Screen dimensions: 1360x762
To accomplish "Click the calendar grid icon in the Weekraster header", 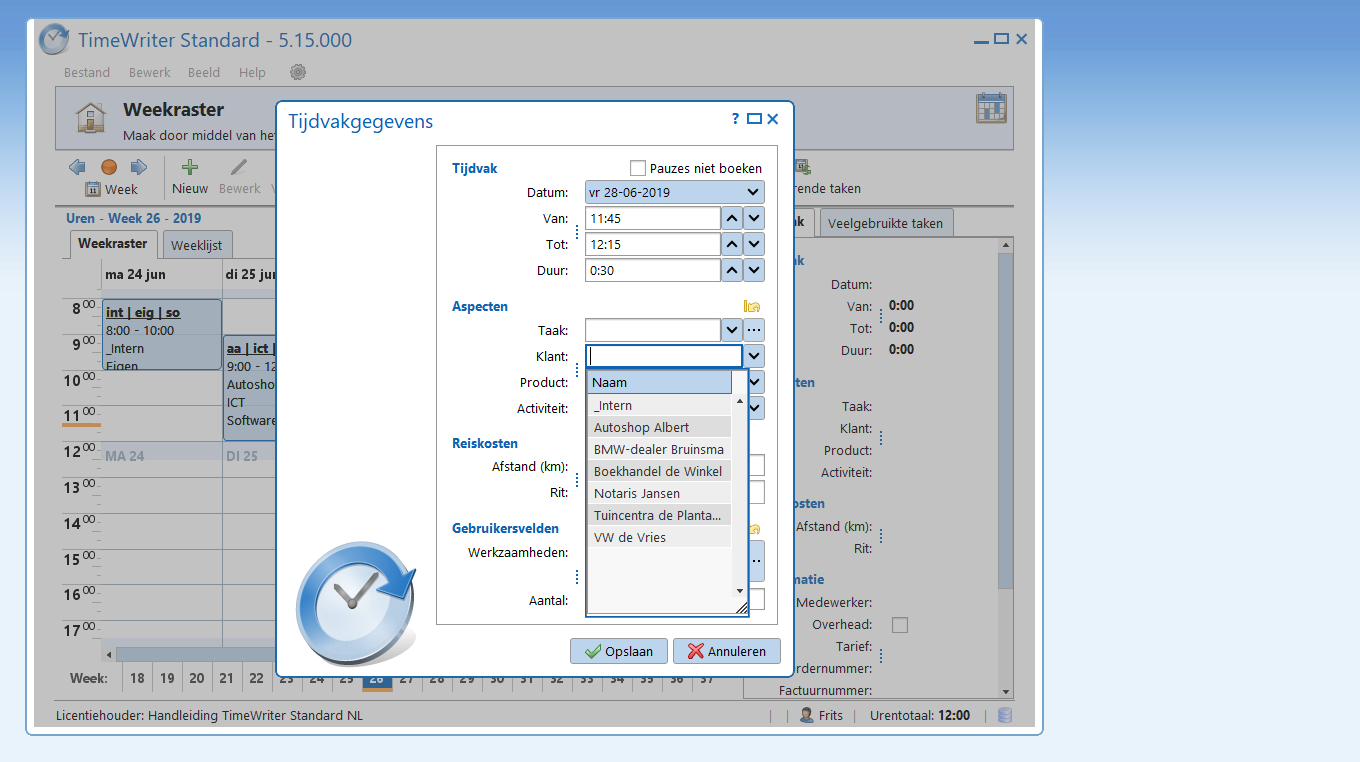I will tap(991, 108).
